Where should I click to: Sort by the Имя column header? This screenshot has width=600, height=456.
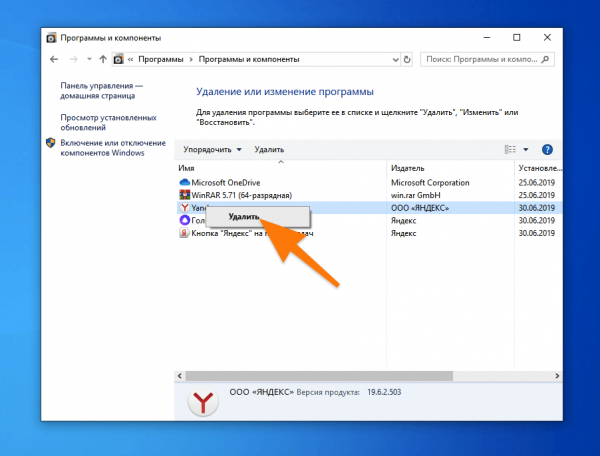186,168
